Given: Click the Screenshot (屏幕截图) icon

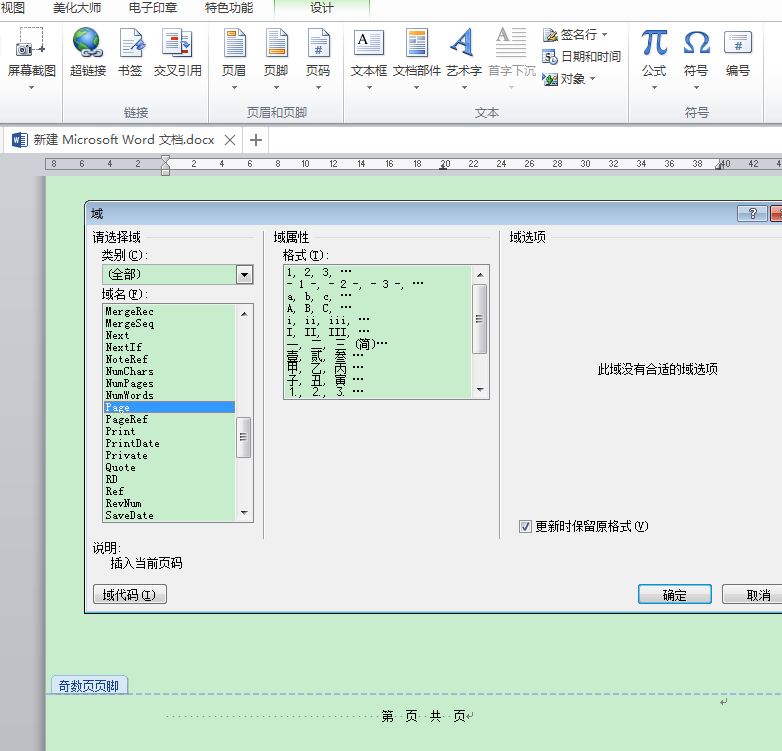Looking at the screenshot, I should (x=31, y=42).
